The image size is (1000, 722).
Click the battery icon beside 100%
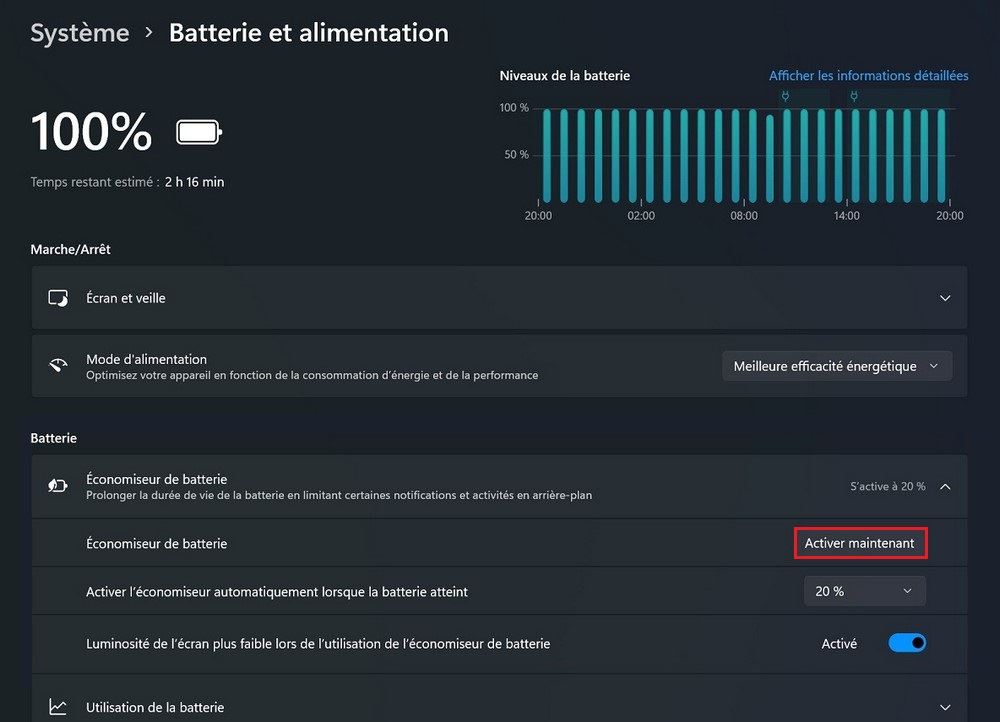point(199,132)
